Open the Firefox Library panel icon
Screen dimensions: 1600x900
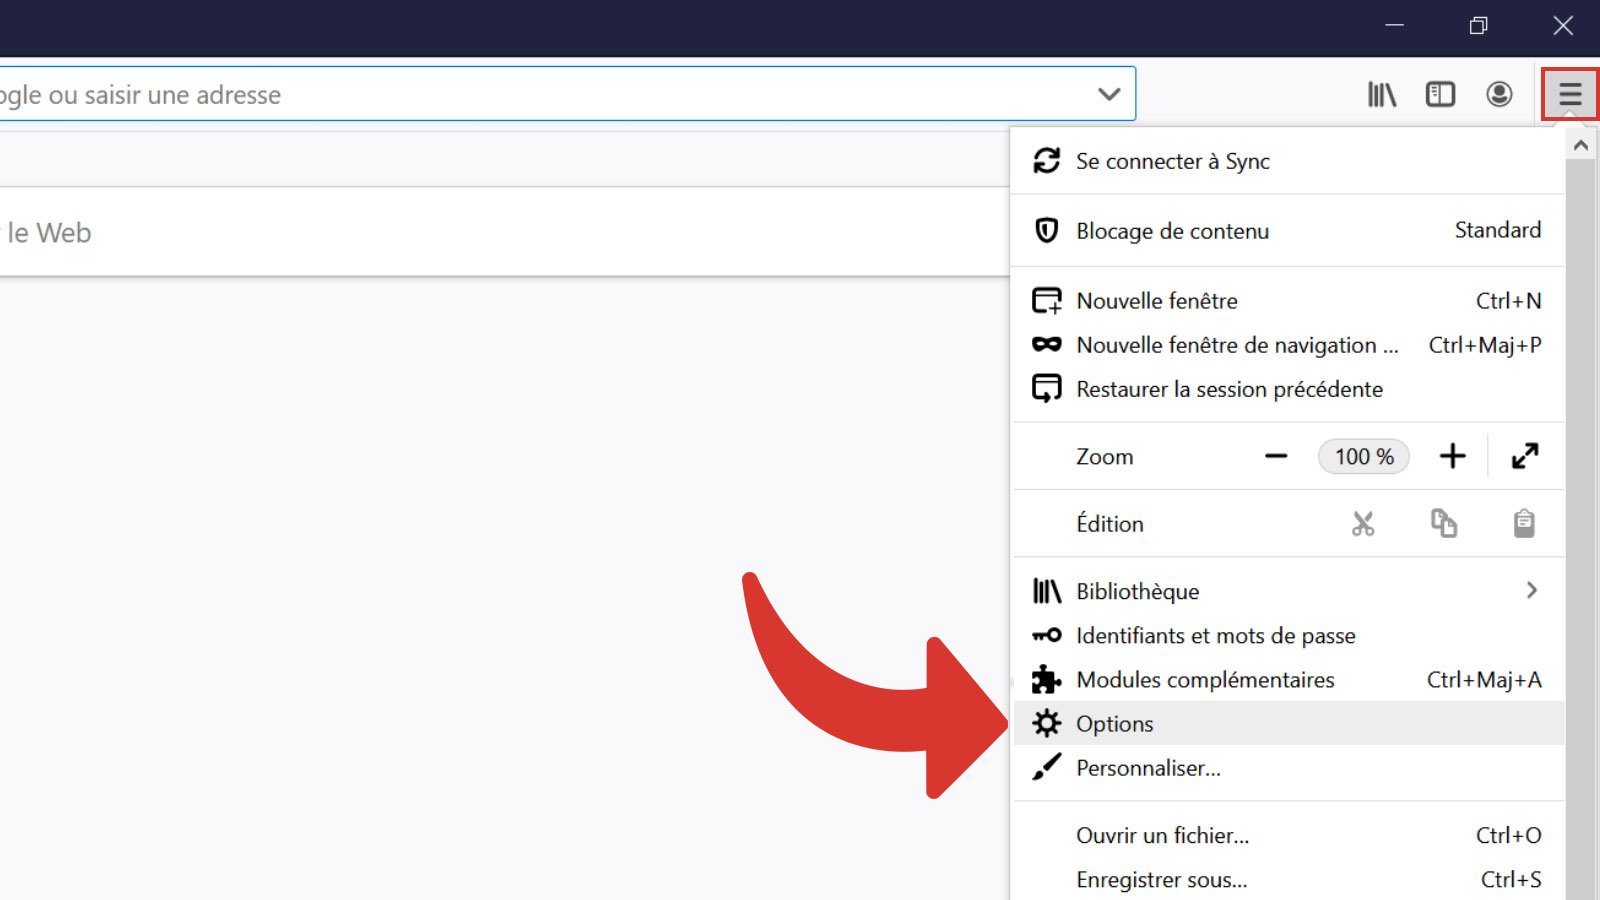1382,94
